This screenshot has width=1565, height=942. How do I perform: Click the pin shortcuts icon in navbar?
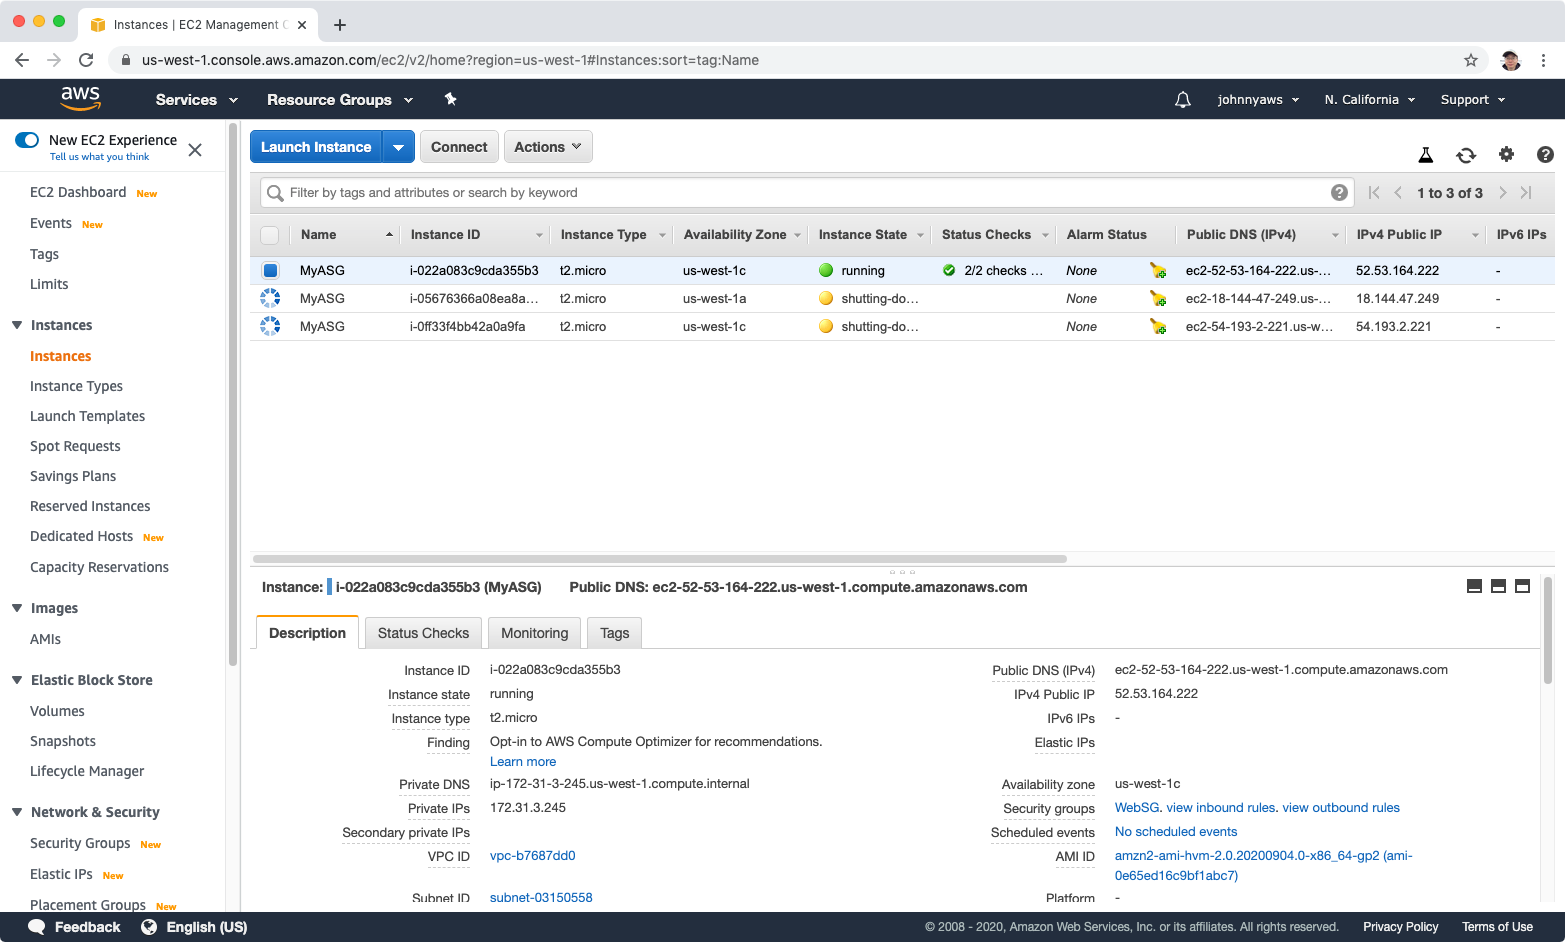[450, 99]
